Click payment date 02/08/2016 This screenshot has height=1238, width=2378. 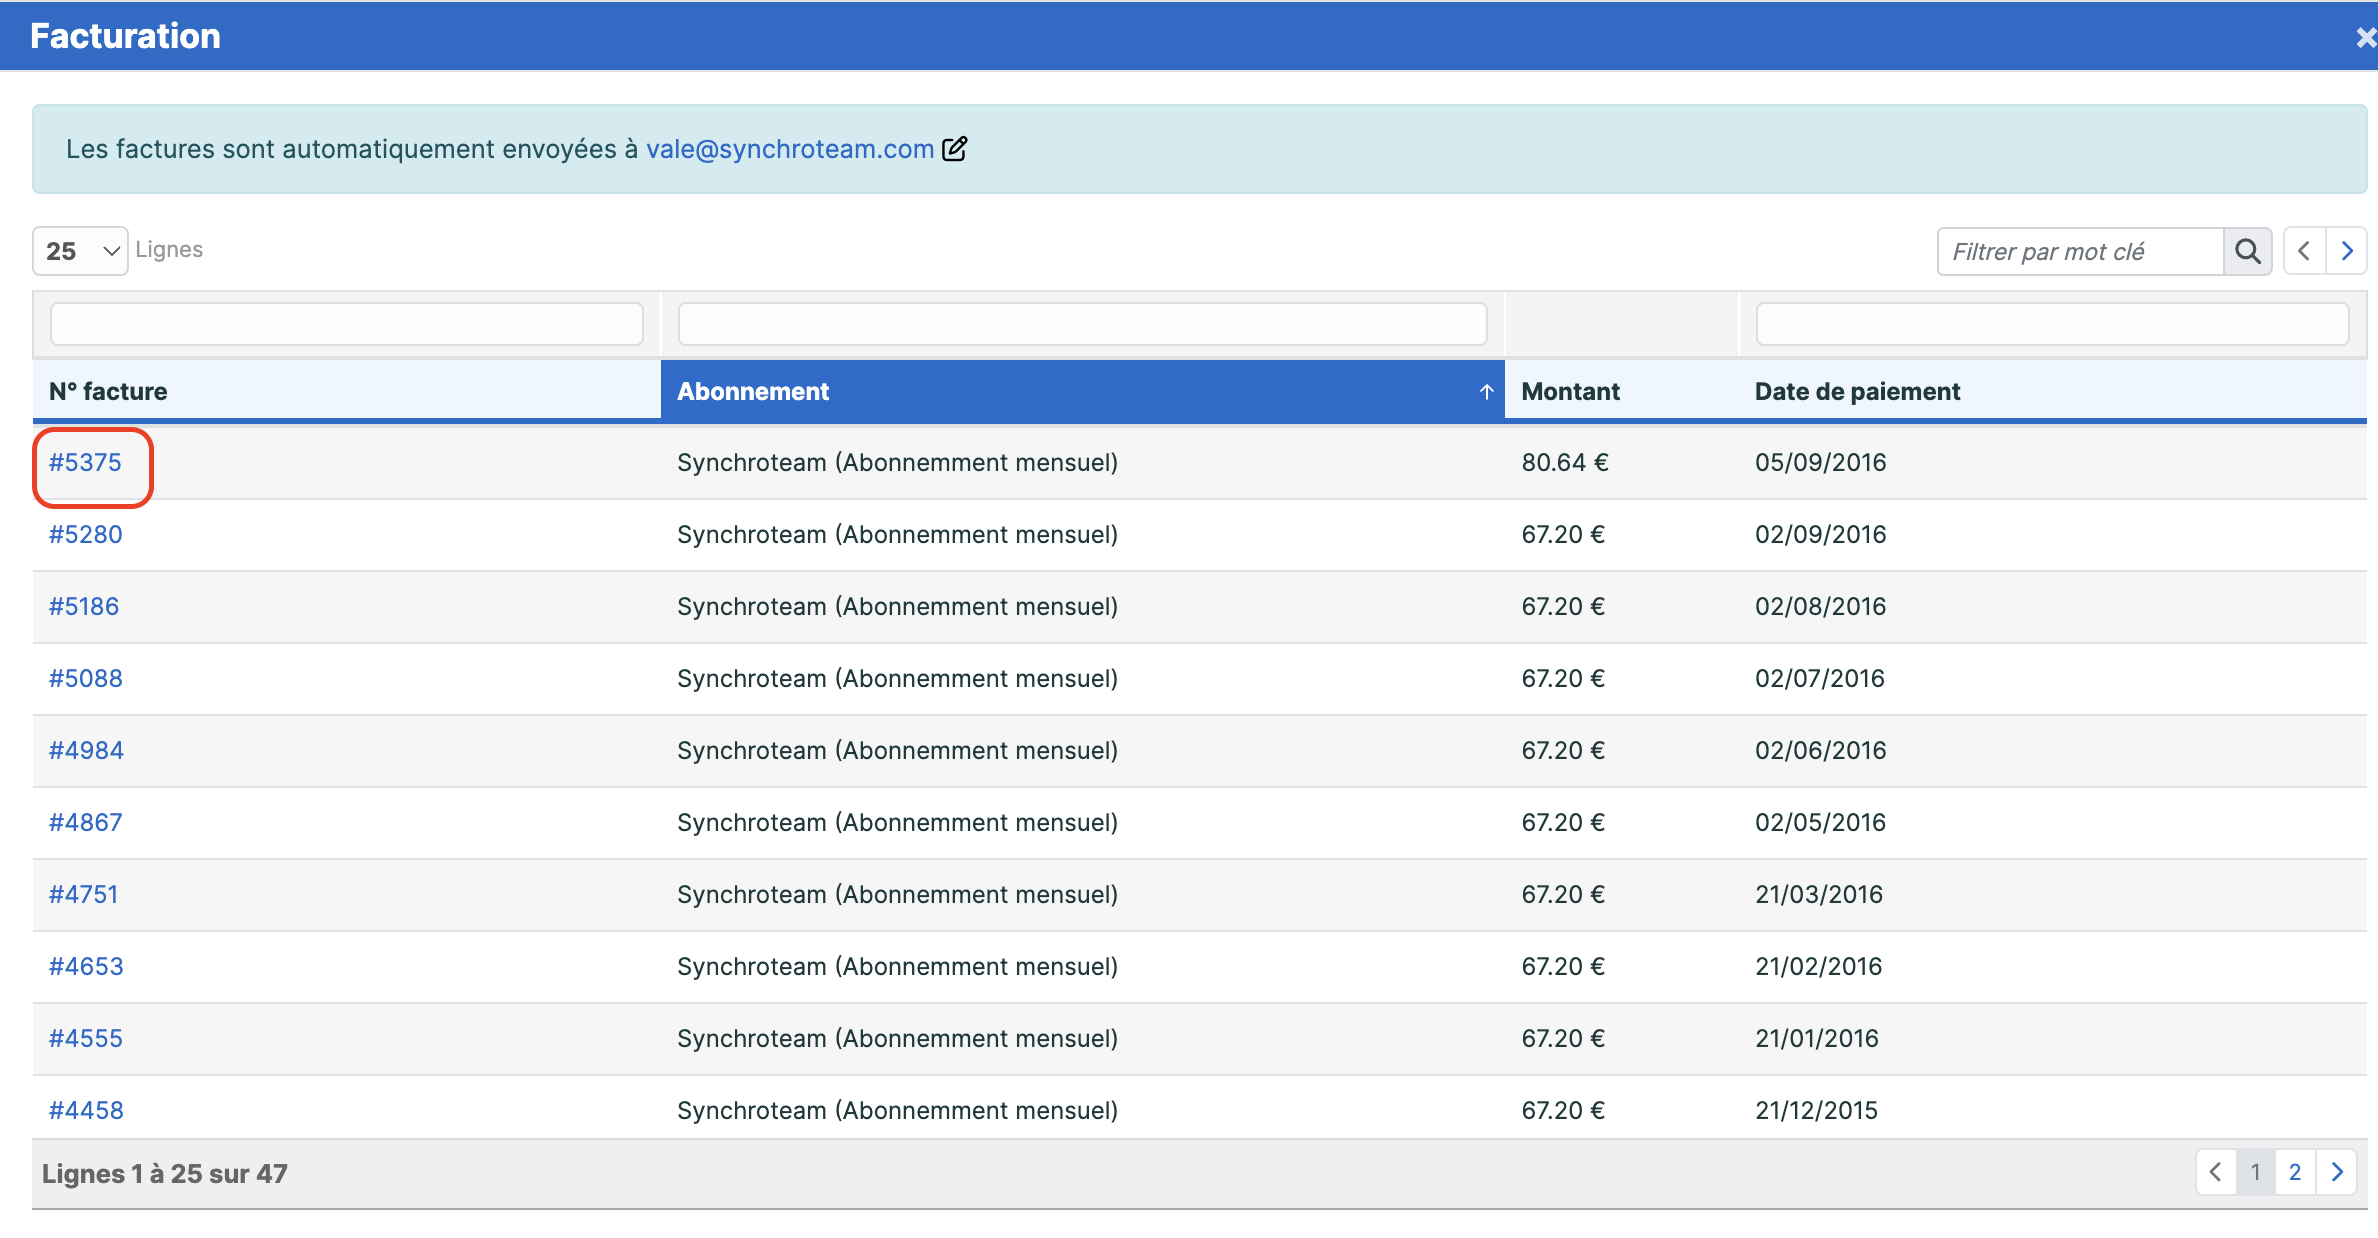pyautogui.click(x=1820, y=607)
